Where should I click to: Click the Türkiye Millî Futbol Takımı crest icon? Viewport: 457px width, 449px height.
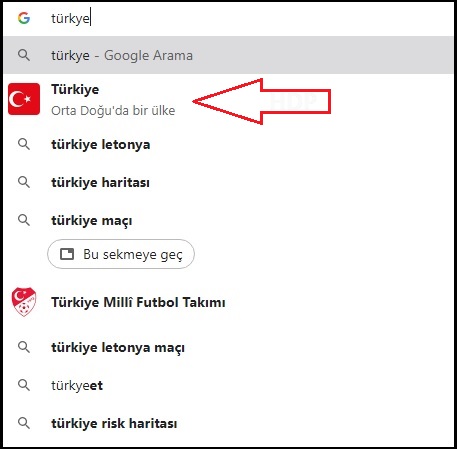[24, 302]
